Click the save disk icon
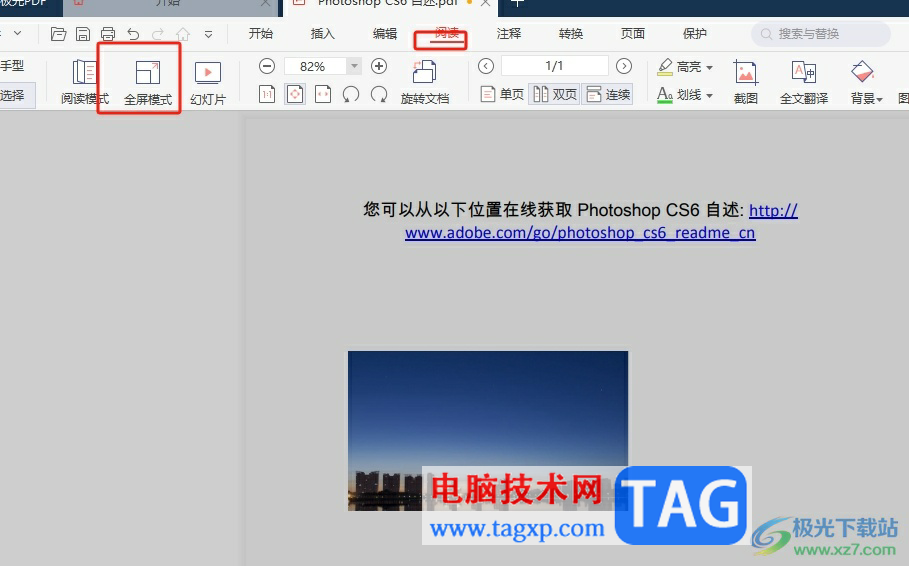This screenshot has width=909, height=566. [83, 34]
